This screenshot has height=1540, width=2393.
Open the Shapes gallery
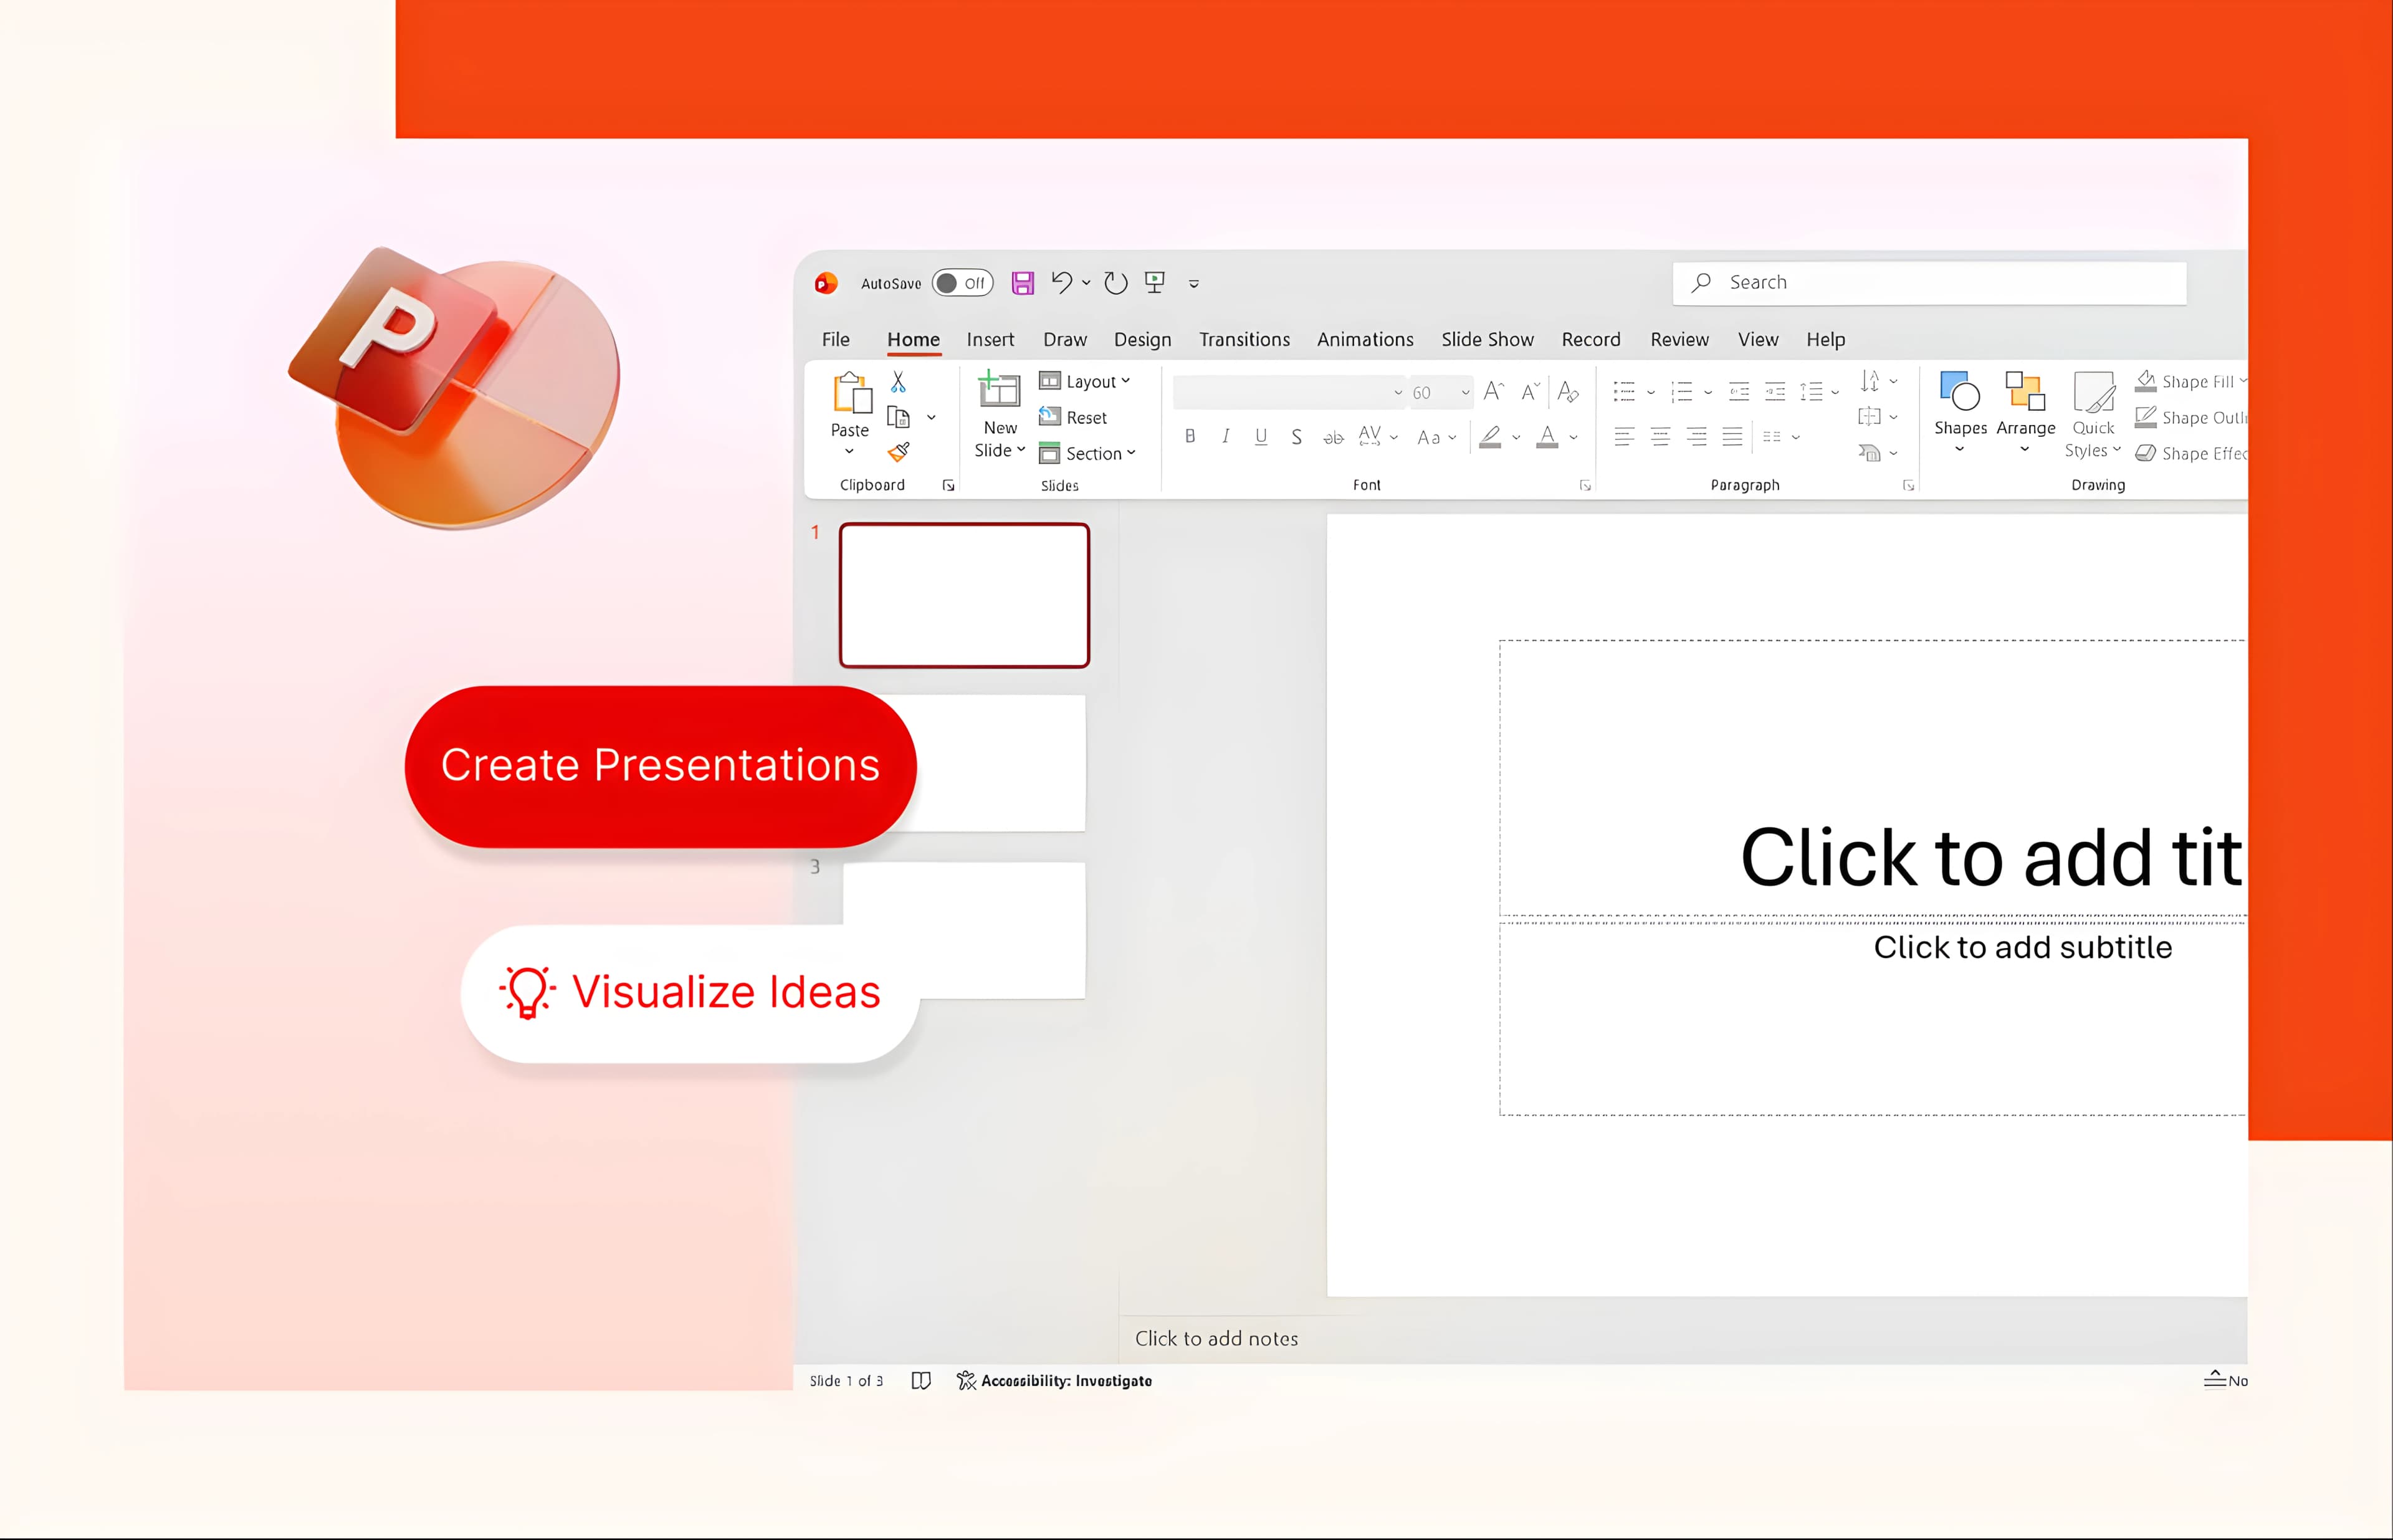click(x=1960, y=413)
